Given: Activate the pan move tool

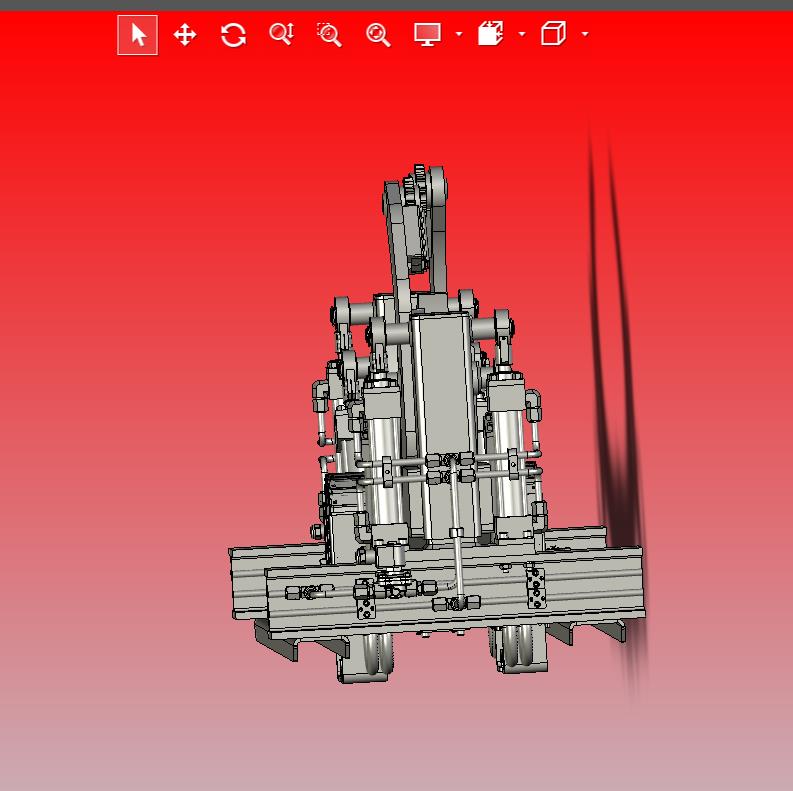Looking at the screenshot, I should 185,35.
